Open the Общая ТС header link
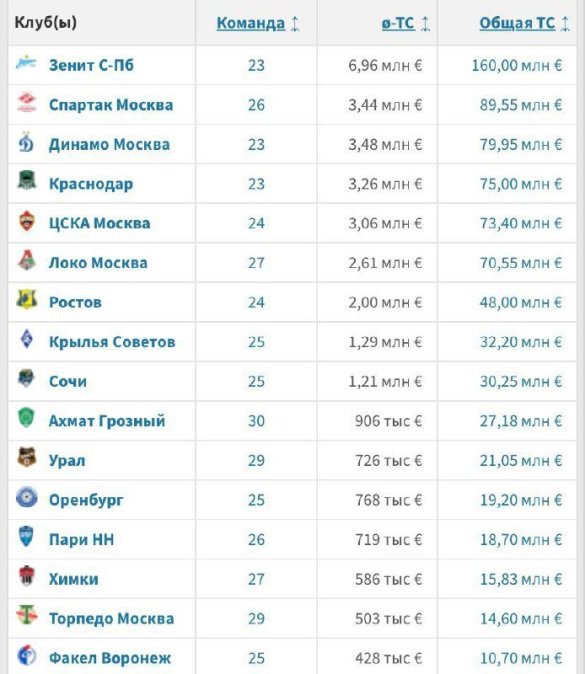Image resolution: width=585 pixels, height=674 pixels. click(x=517, y=23)
